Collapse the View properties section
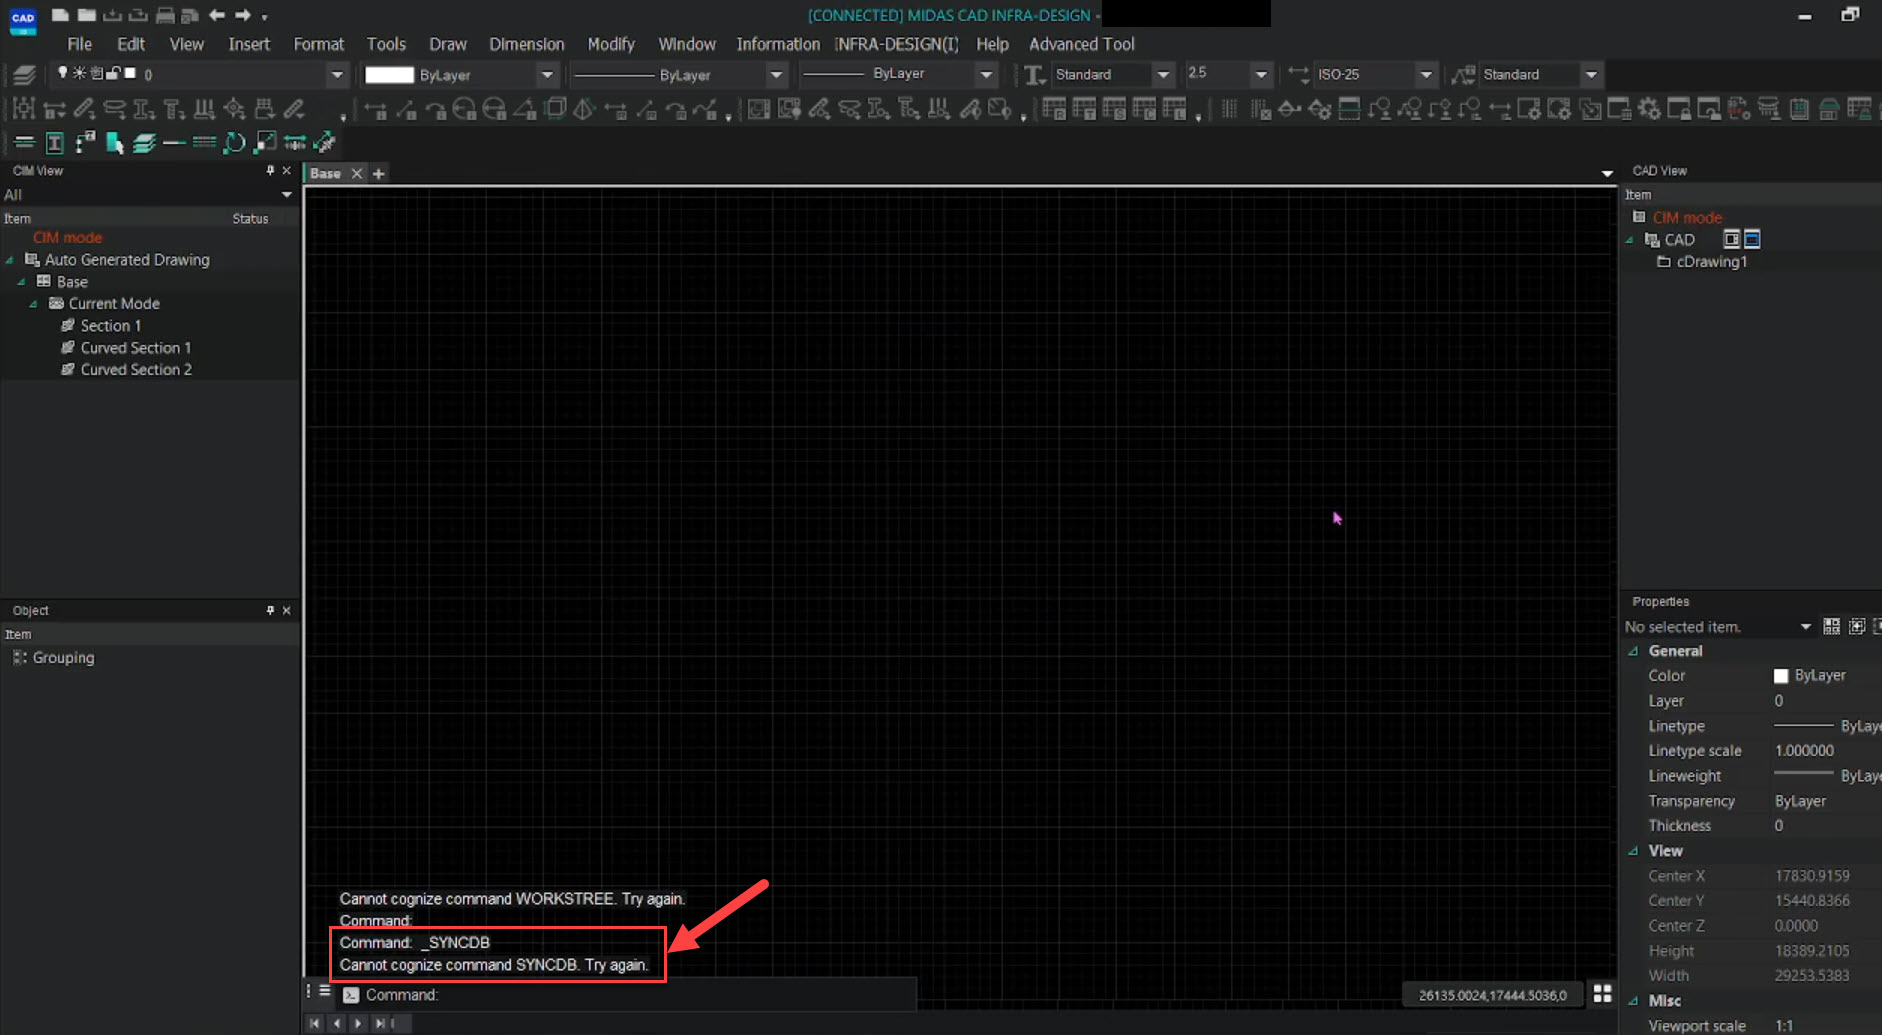This screenshot has width=1882, height=1035. pos(1633,851)
